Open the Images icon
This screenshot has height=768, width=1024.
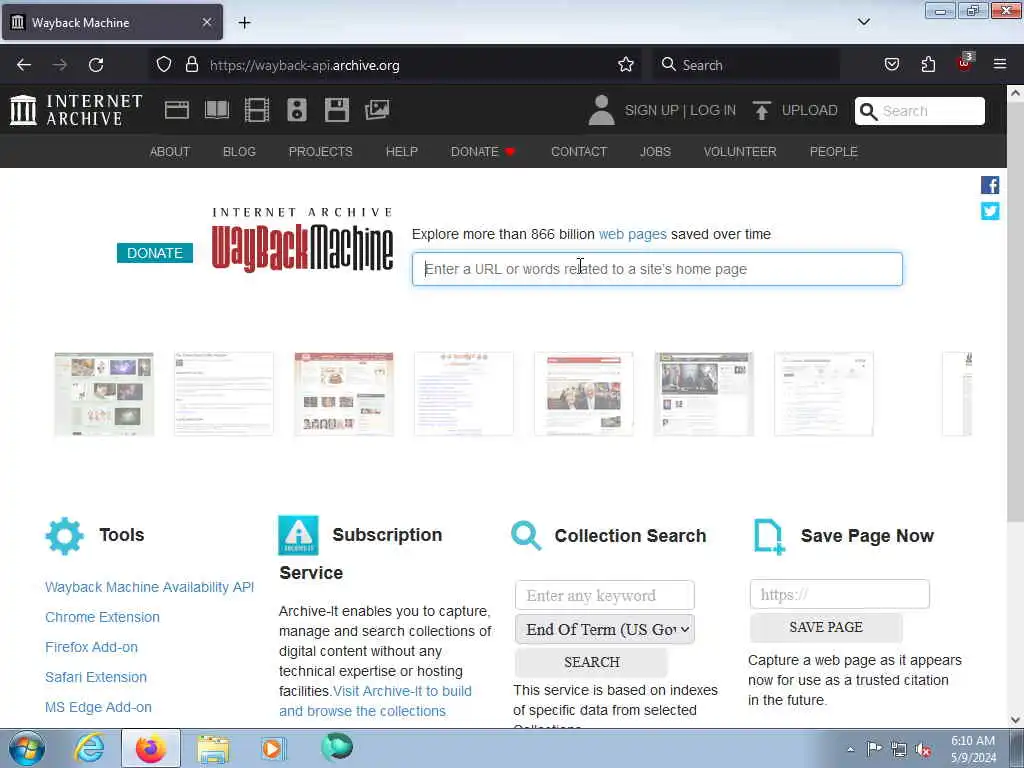tap(377, 110)
